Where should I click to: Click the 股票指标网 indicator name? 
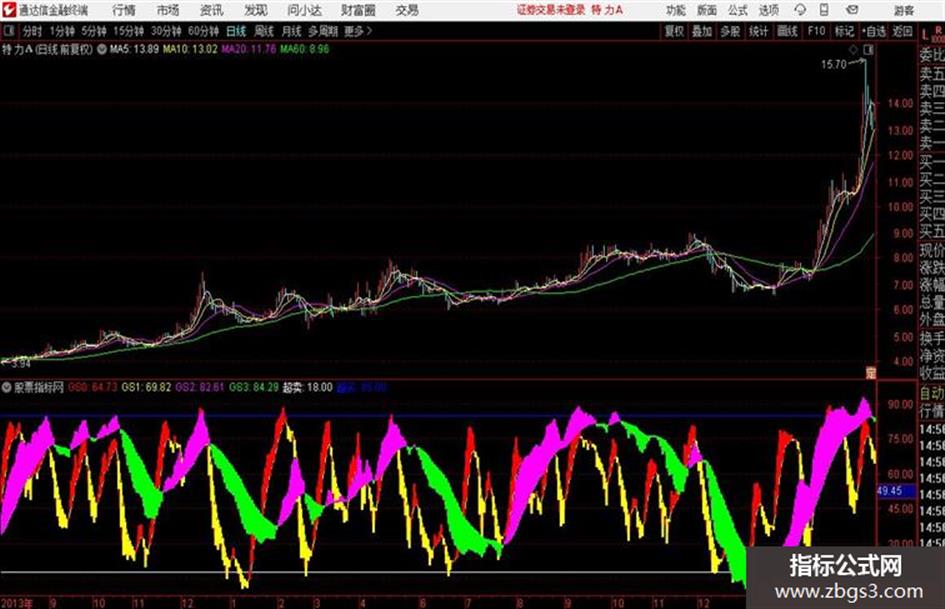coord(39,387)
